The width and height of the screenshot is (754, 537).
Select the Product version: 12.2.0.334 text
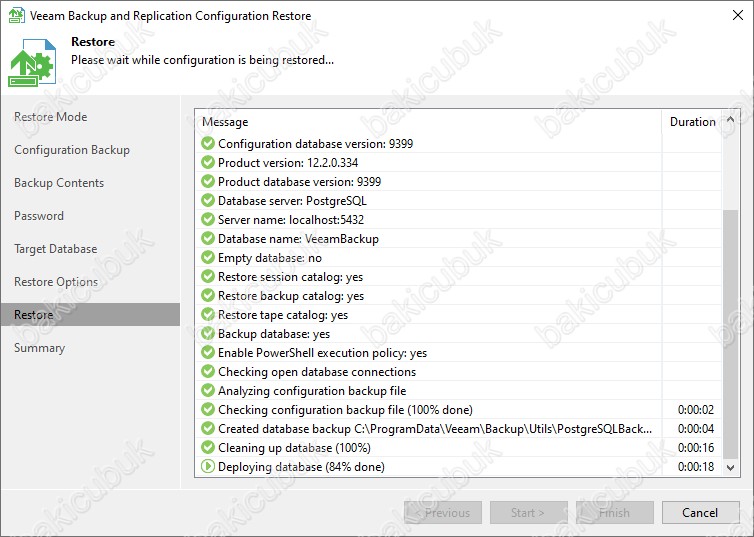pos(288,162)
